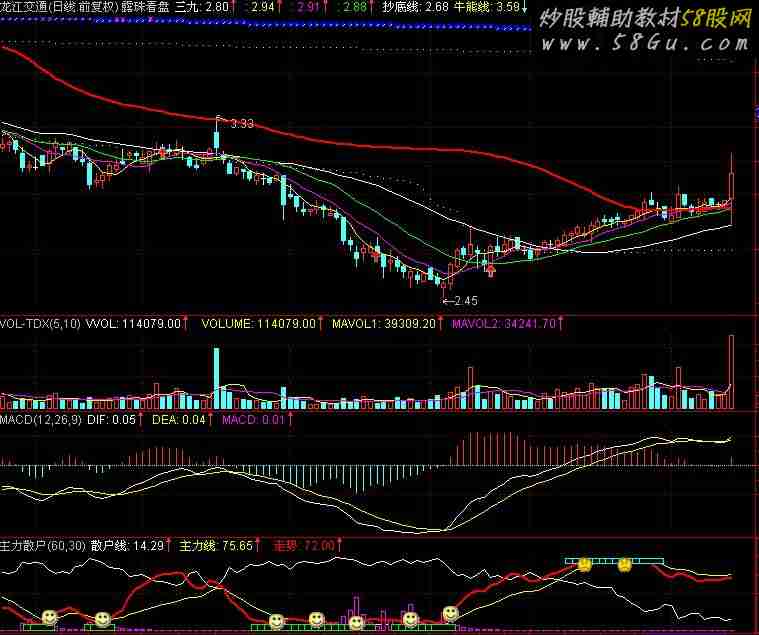Viewport: 759px width, 635px height.
Task: Click the 2.45 low price label
Action: [466, 301]
